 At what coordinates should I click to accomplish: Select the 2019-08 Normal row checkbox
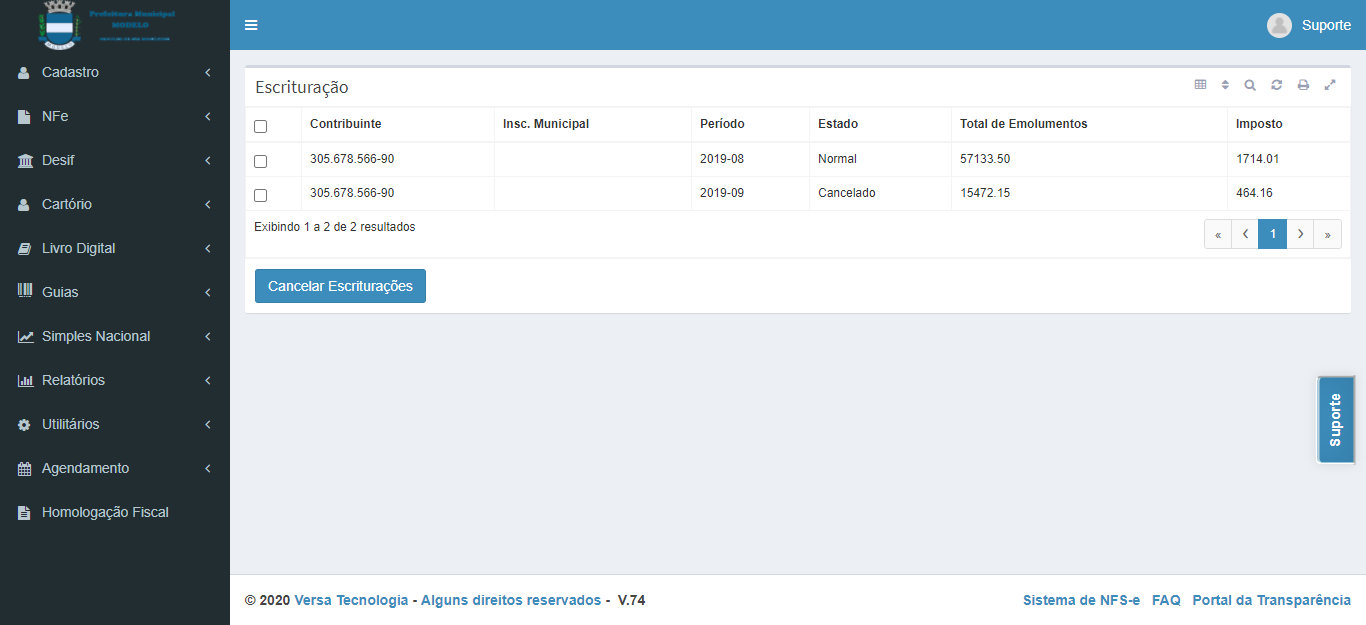tap(261, 161)
